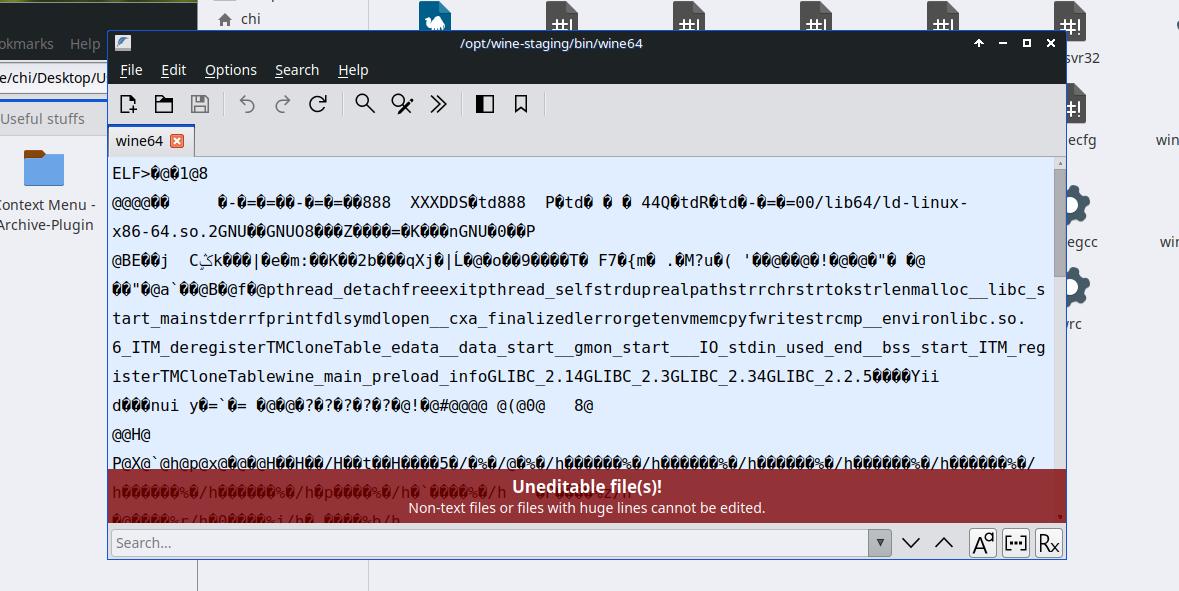Open Find and Replace toolbar icon
Screen dimensions: 1179x591
click(x=402, y=104)
